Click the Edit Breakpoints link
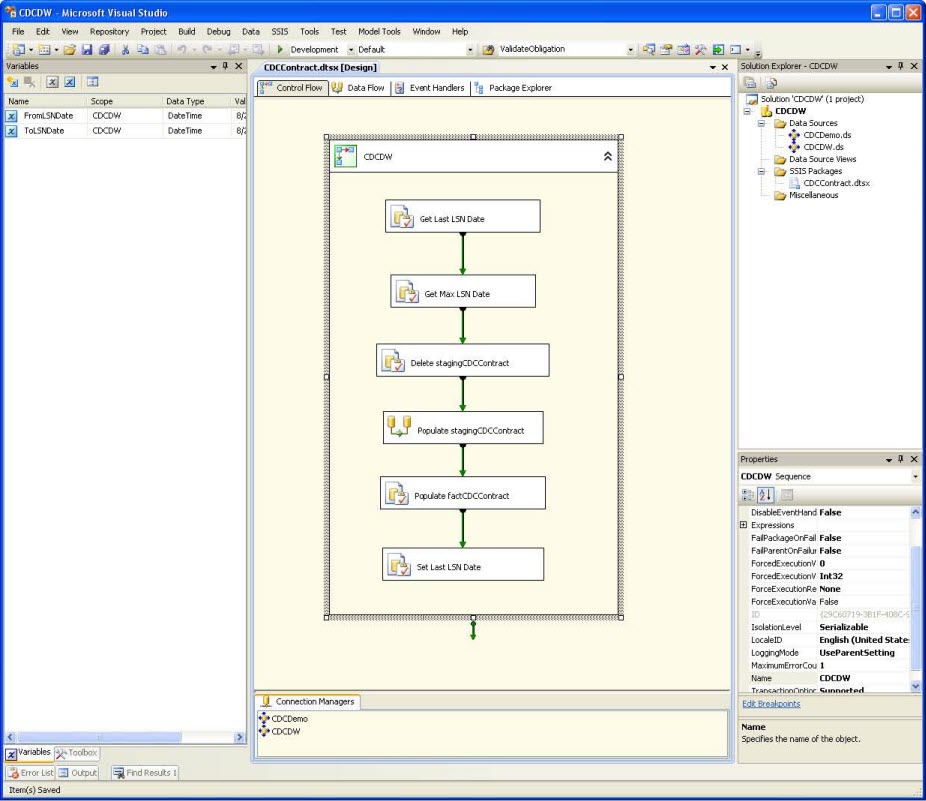 pyautogui.click(x=770, y=704)
